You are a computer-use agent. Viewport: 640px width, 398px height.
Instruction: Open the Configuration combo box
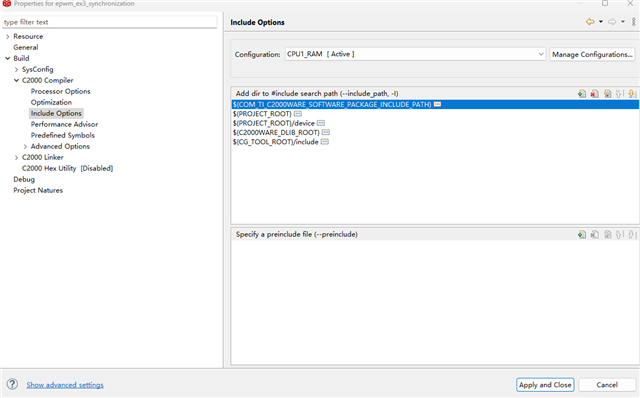point(415,54)
